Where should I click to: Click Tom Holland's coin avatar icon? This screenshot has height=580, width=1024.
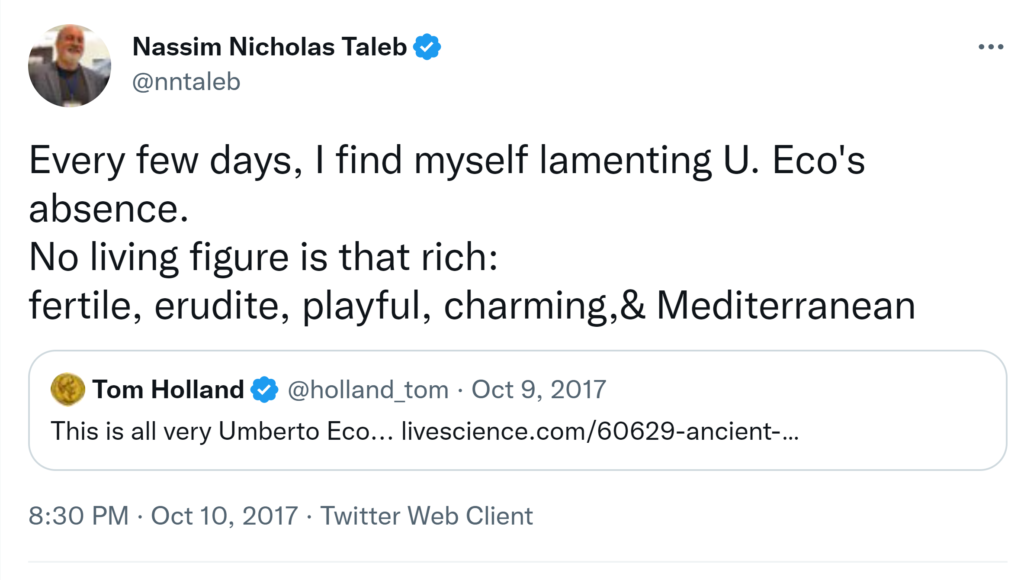(68, 389)
